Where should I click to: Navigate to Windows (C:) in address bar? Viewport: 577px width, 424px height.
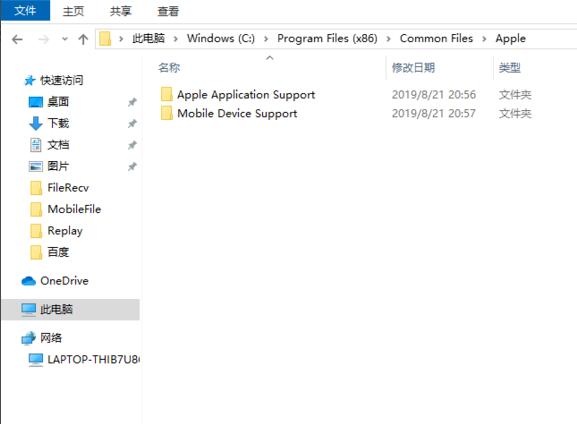click(x=220, y=38)
